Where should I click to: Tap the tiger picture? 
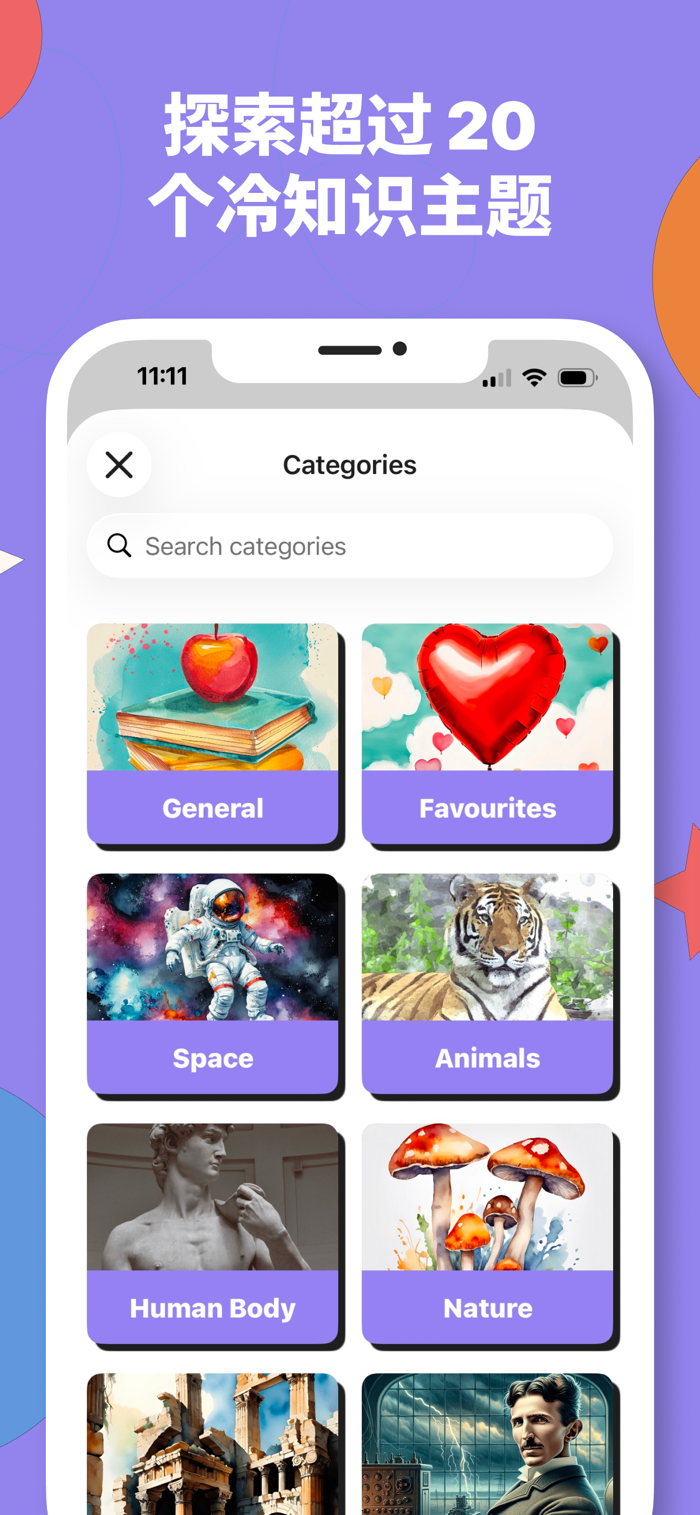click(x=487, y=947)
